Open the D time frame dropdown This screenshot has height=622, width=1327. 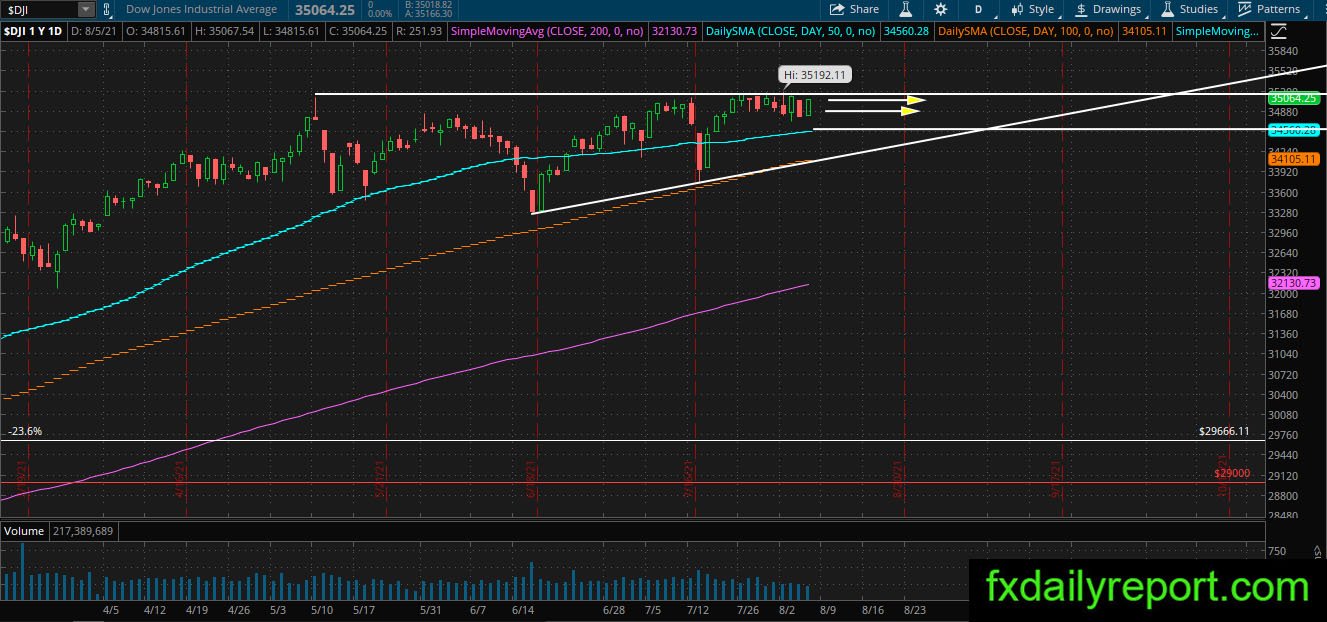(x=979, y=9)
